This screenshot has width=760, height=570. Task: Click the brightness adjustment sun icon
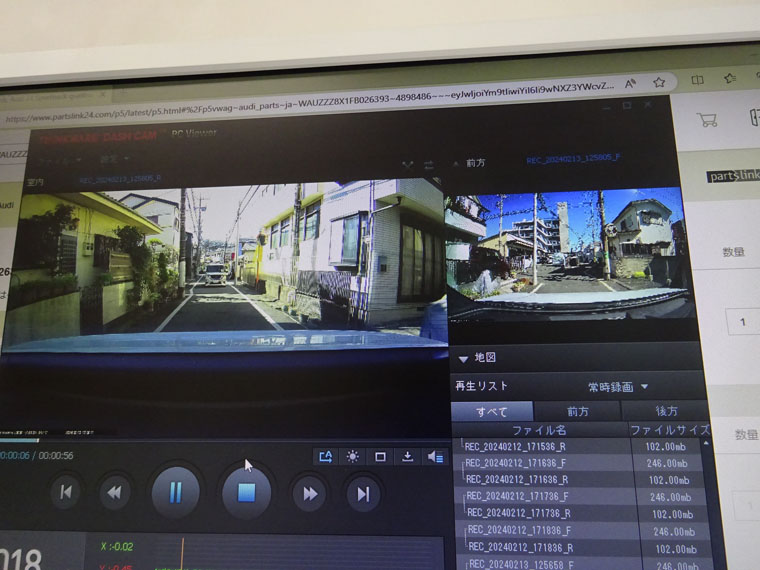pos(352,456)
